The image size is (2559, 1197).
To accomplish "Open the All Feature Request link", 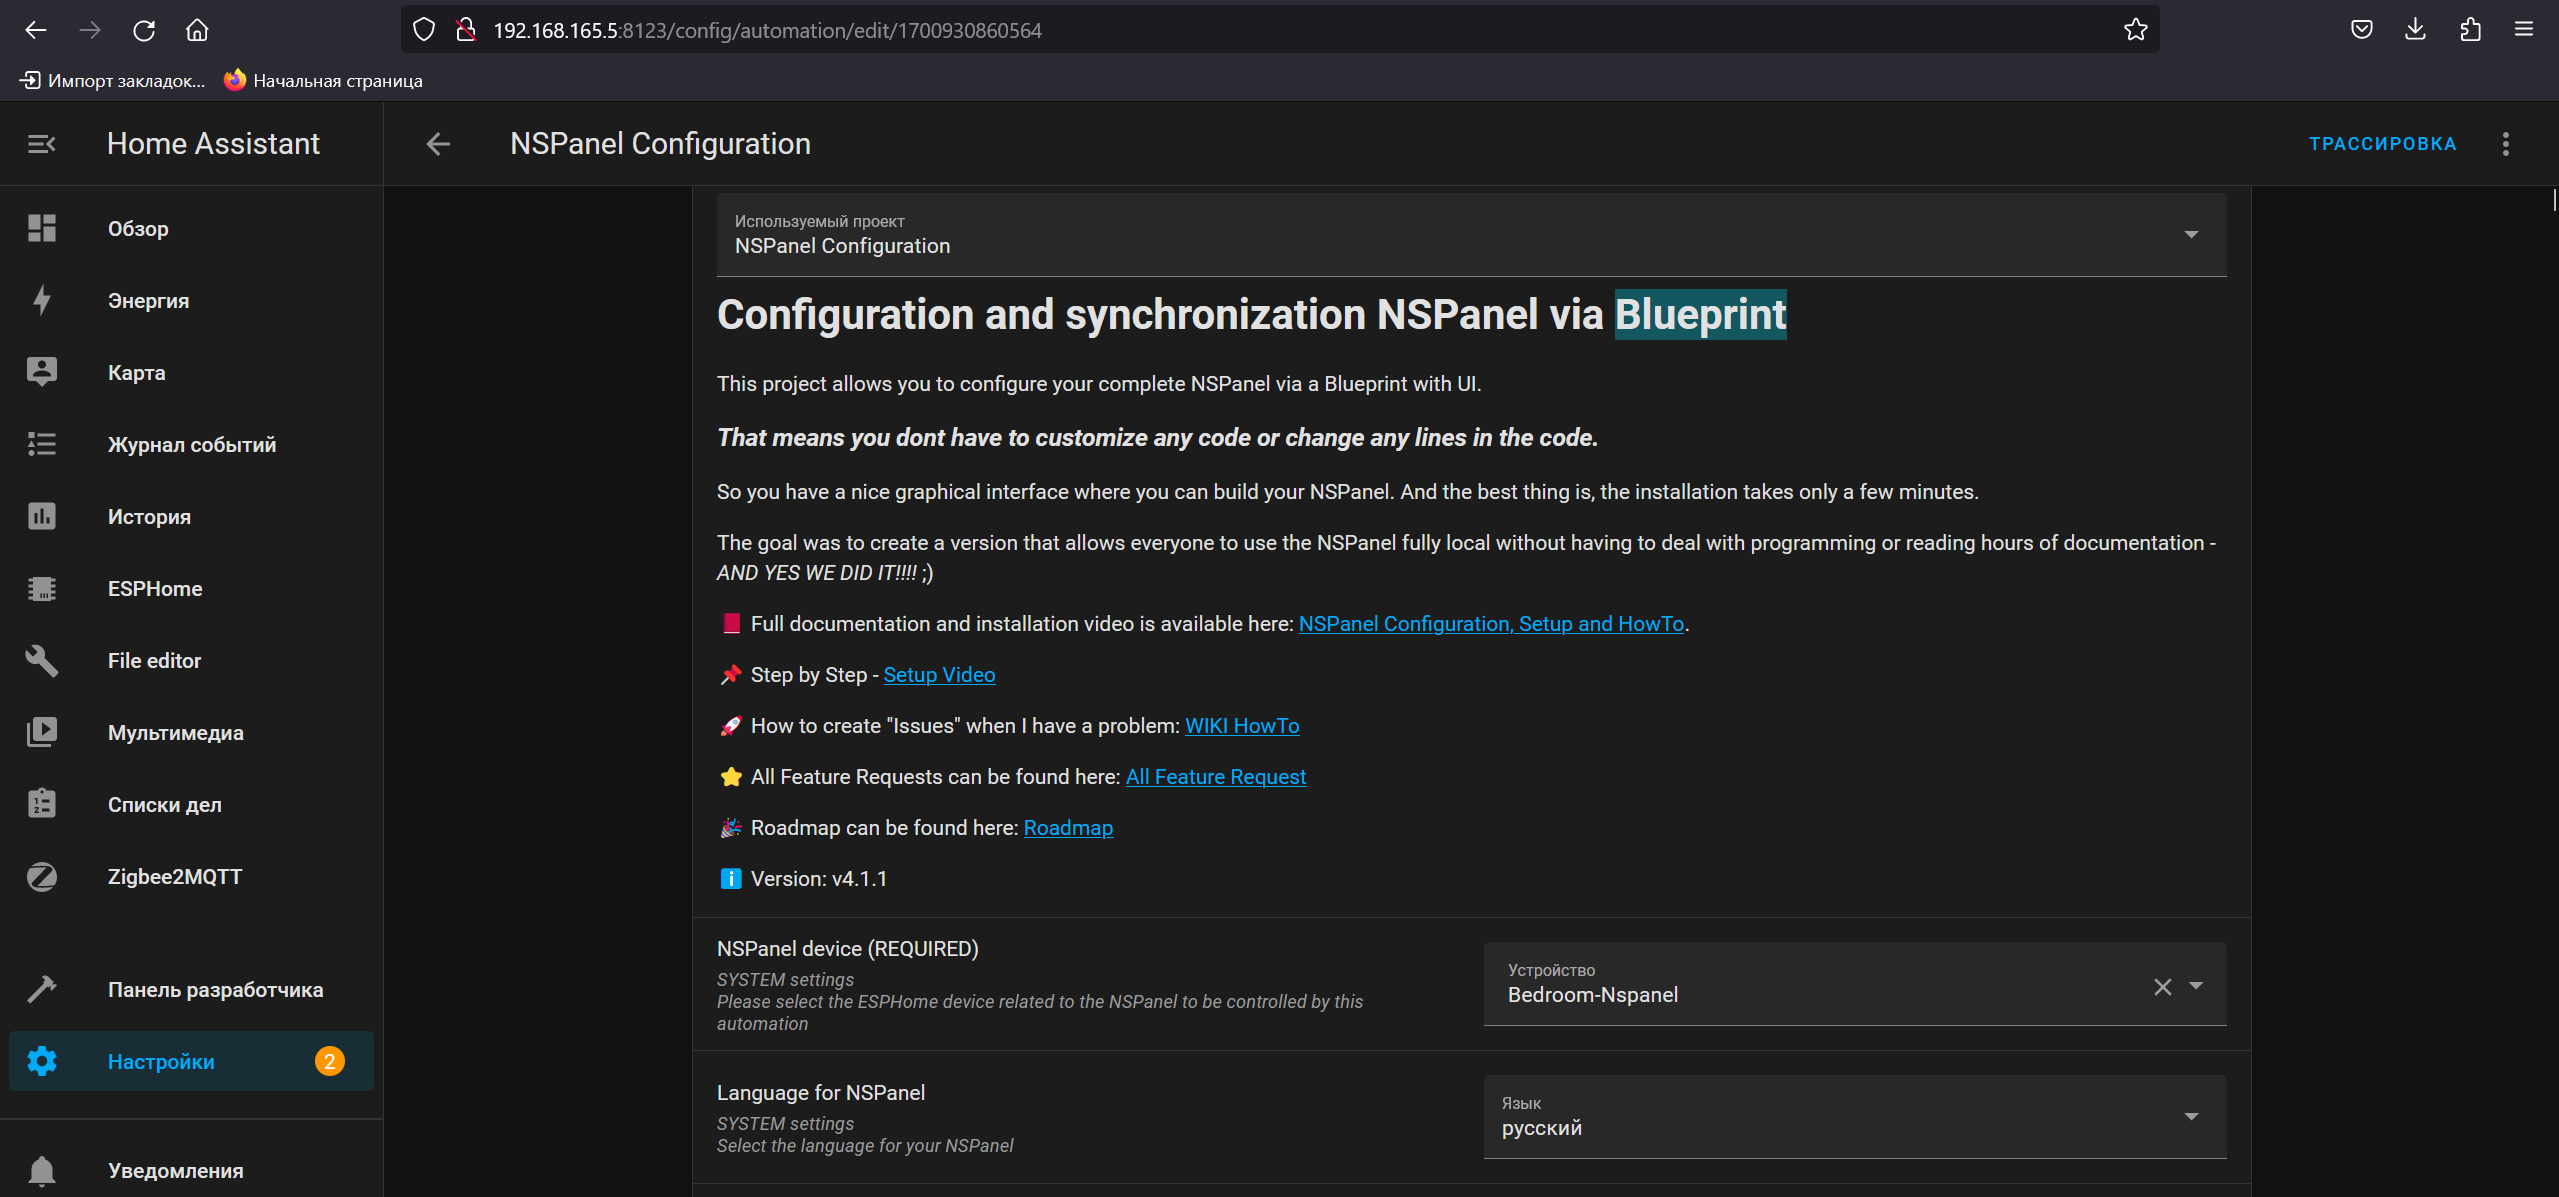I will click(1215, 777).
